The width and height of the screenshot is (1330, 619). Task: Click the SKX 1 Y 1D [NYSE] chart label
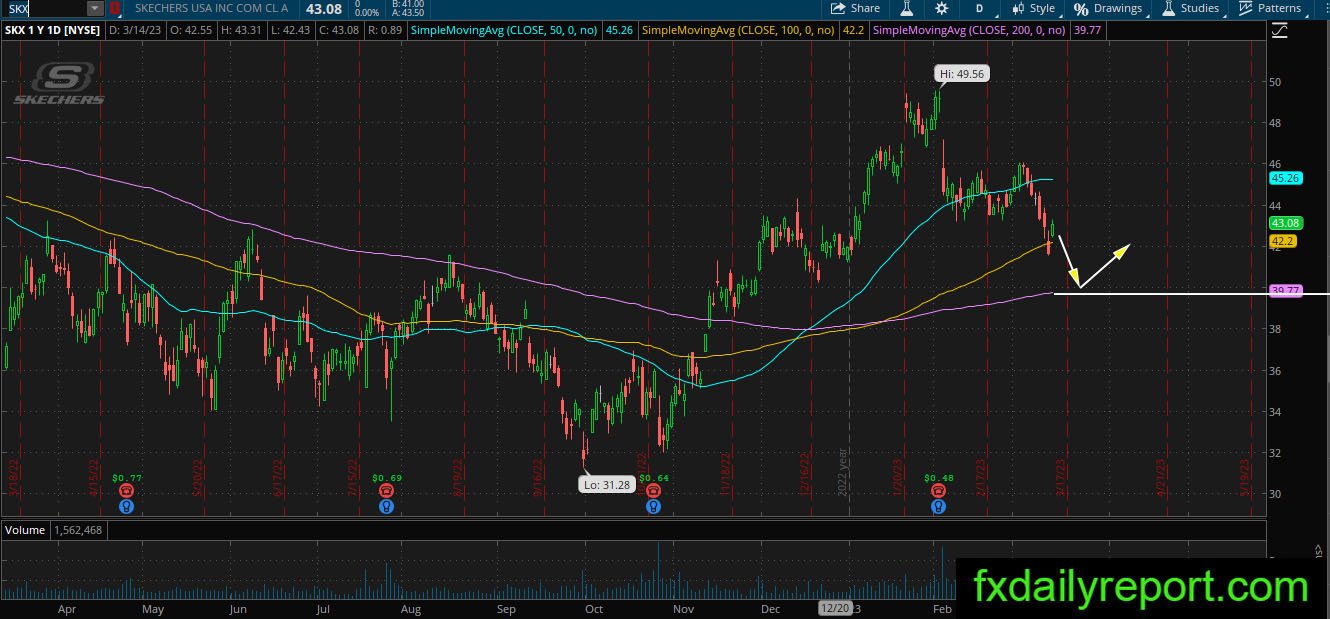51,31
